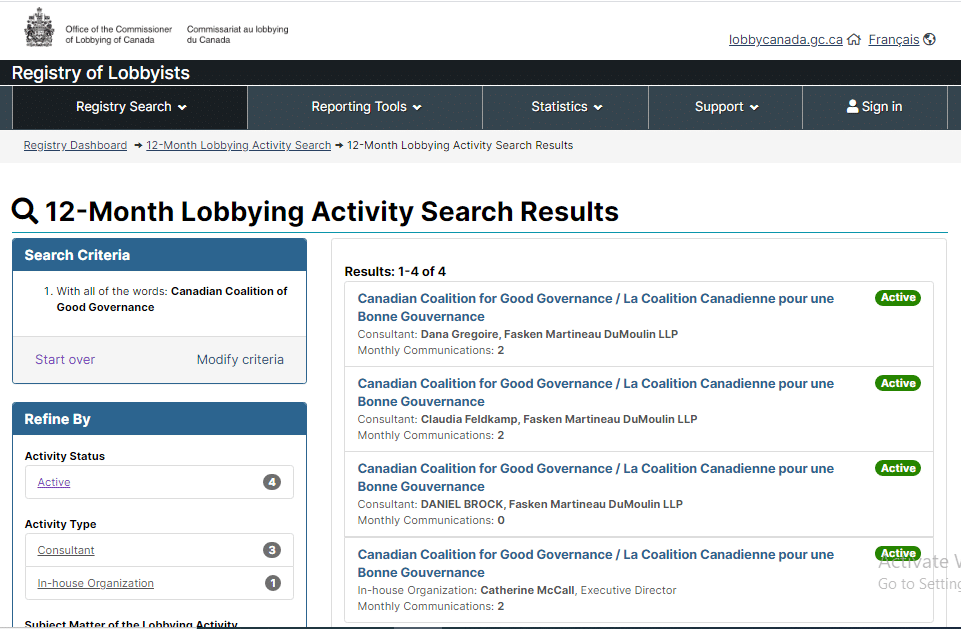This screenshot has width=961, height=629.
Task: Click the Registry of Lobbyists title
Action: click(x=101, y=73)
